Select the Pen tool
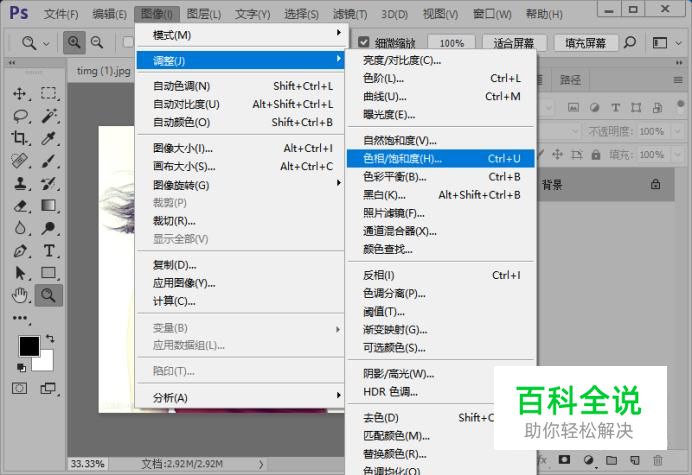692x475 pixels. (x=20, y=251)
